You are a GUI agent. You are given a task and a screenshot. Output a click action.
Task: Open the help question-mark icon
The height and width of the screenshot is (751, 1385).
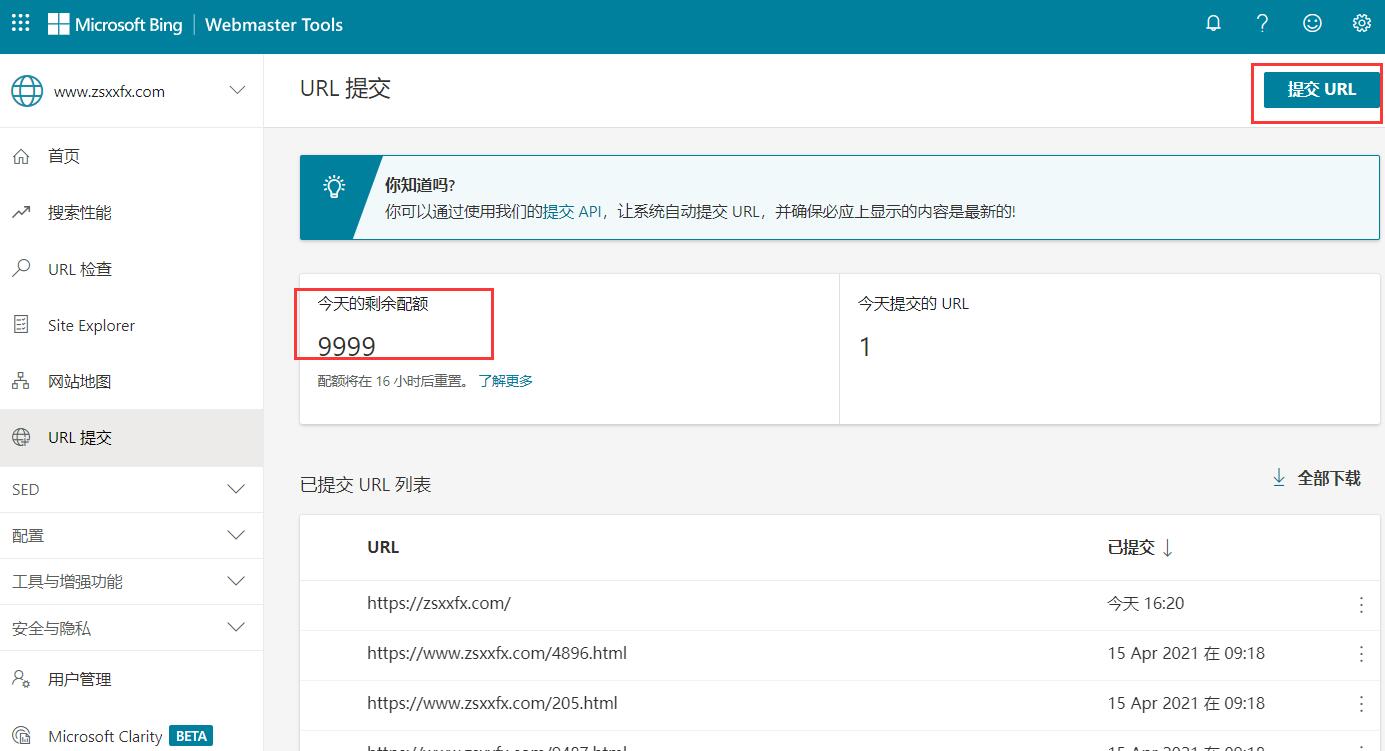(x=1262, y=22)
